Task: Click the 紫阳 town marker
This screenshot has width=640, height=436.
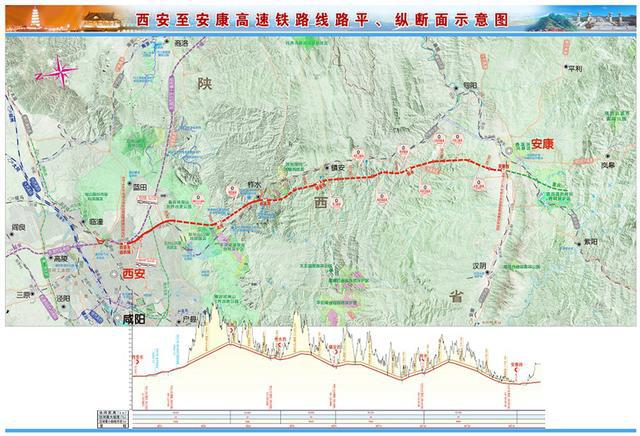Action: click(x=594, y=241)
